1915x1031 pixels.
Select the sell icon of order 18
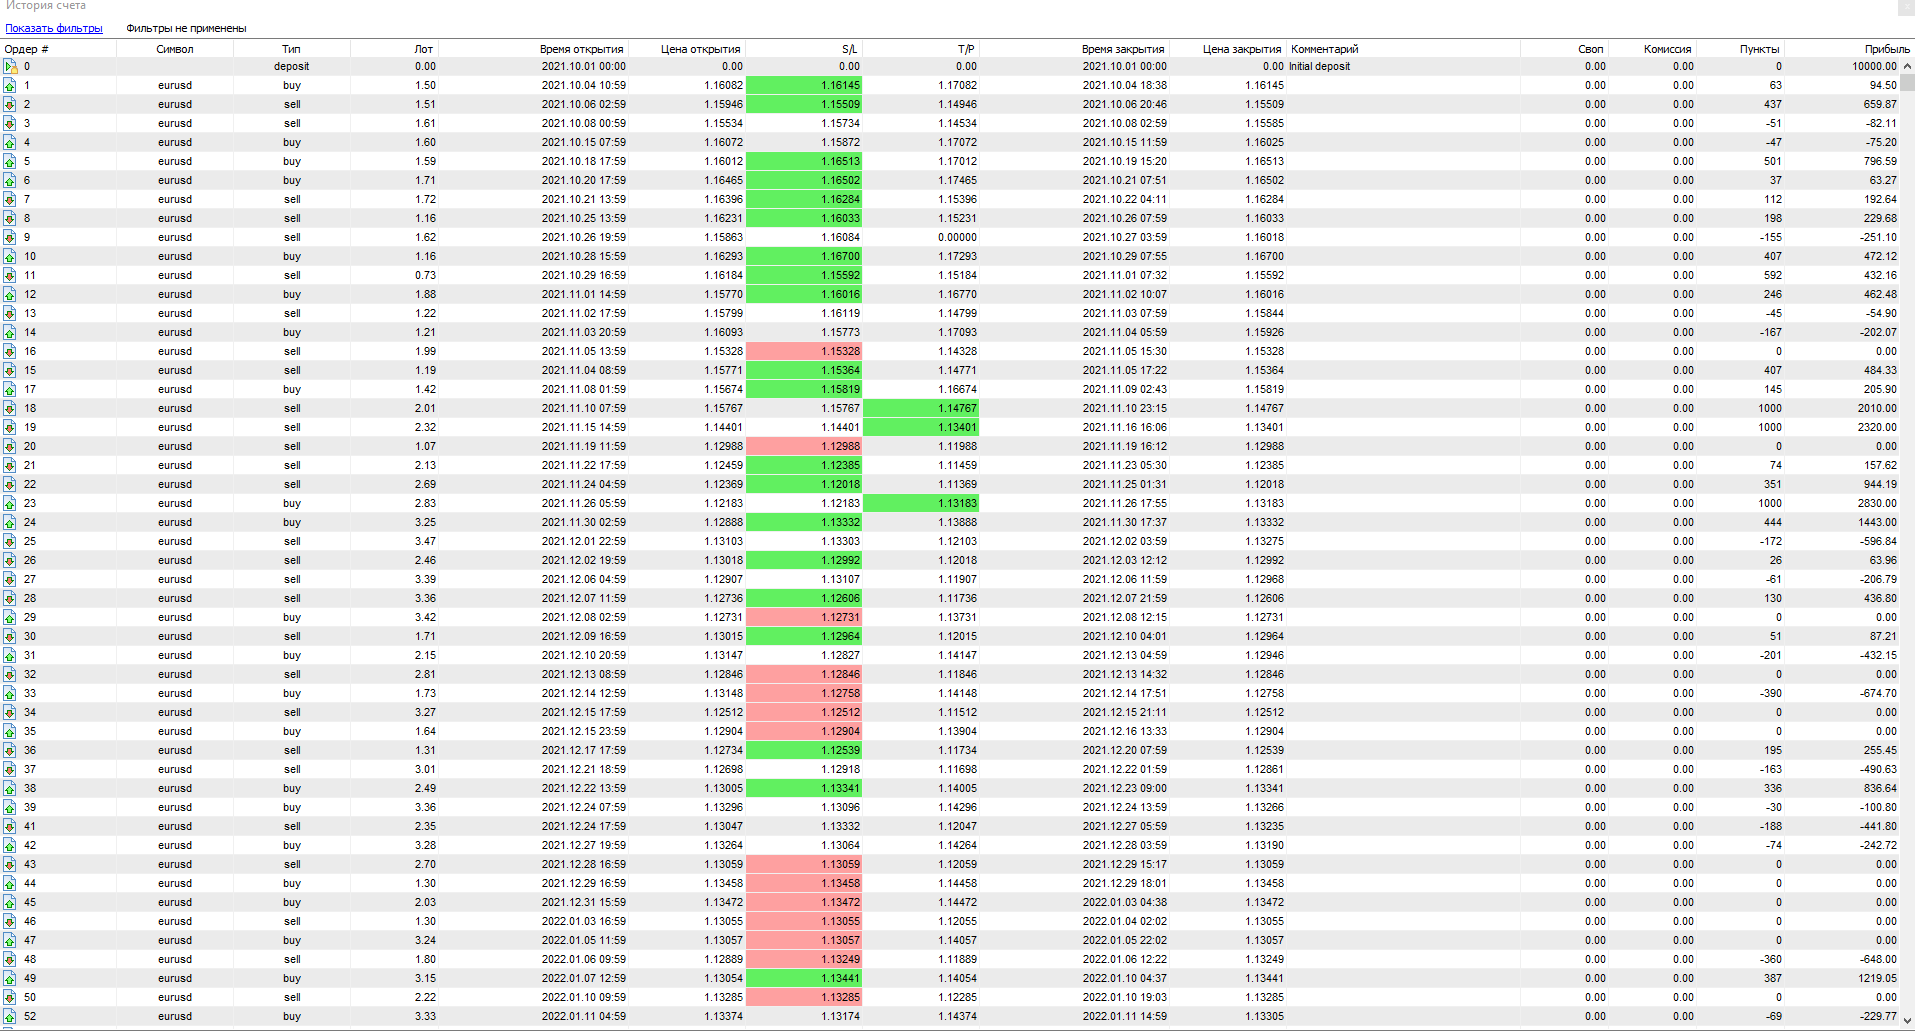coord(10,409)
